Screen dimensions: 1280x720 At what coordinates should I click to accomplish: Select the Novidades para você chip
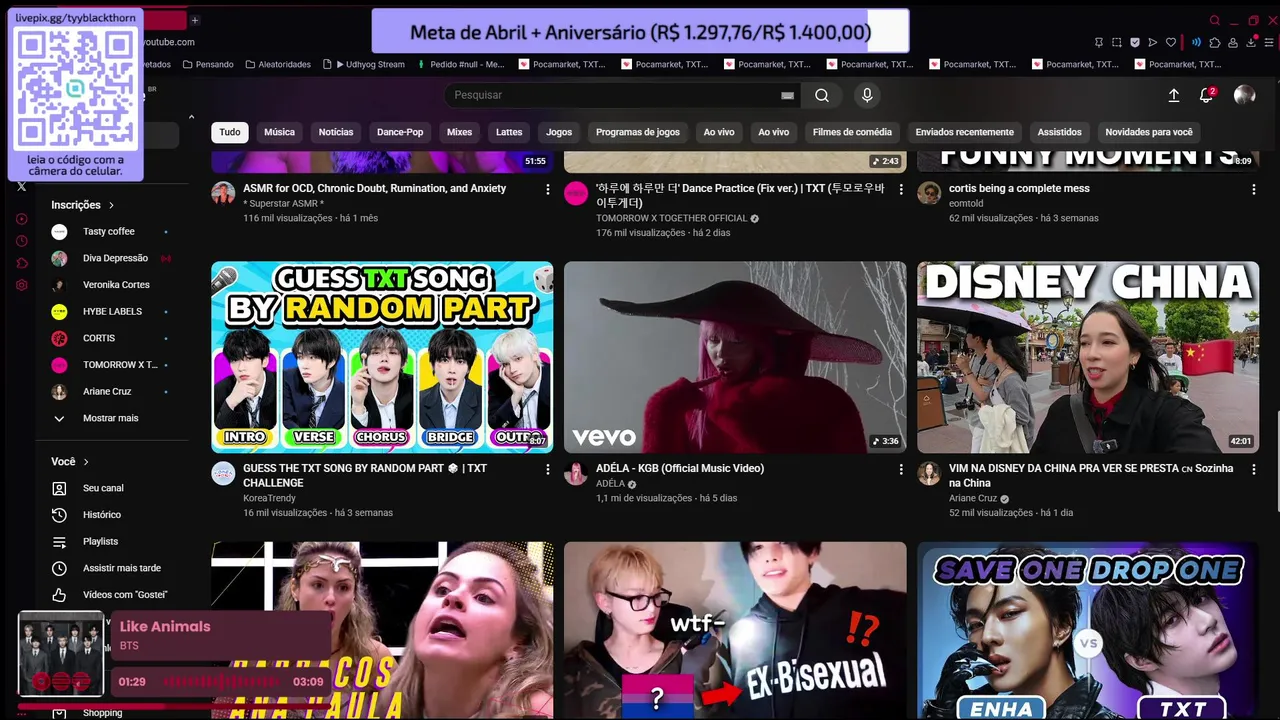(x=1149, y=132)
